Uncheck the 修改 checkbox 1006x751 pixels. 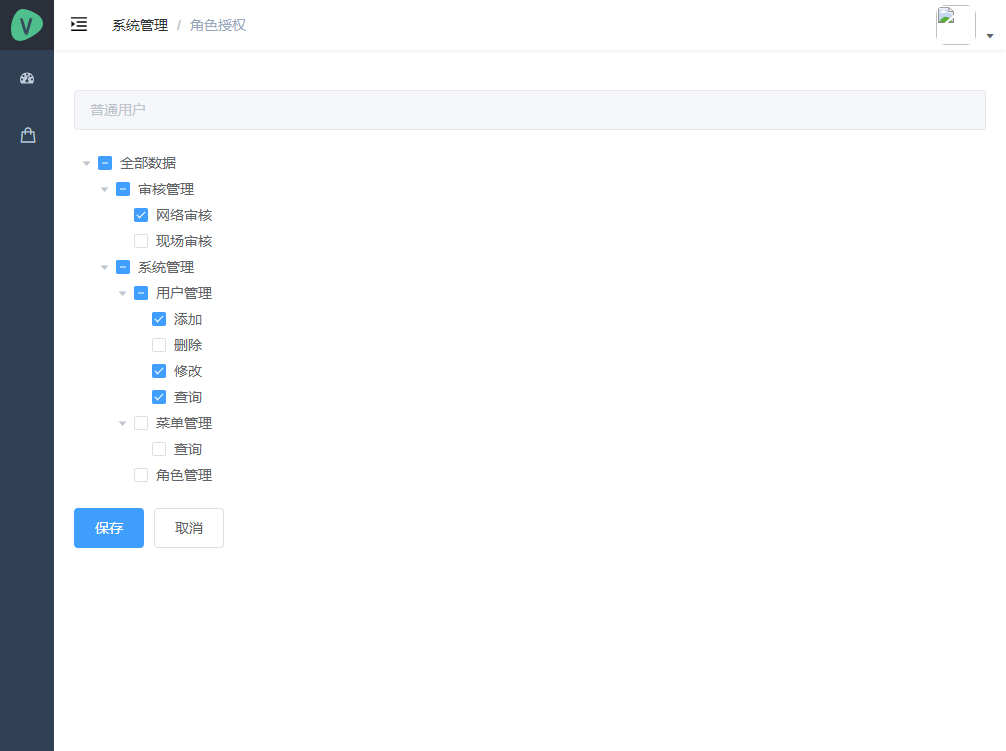159,371
